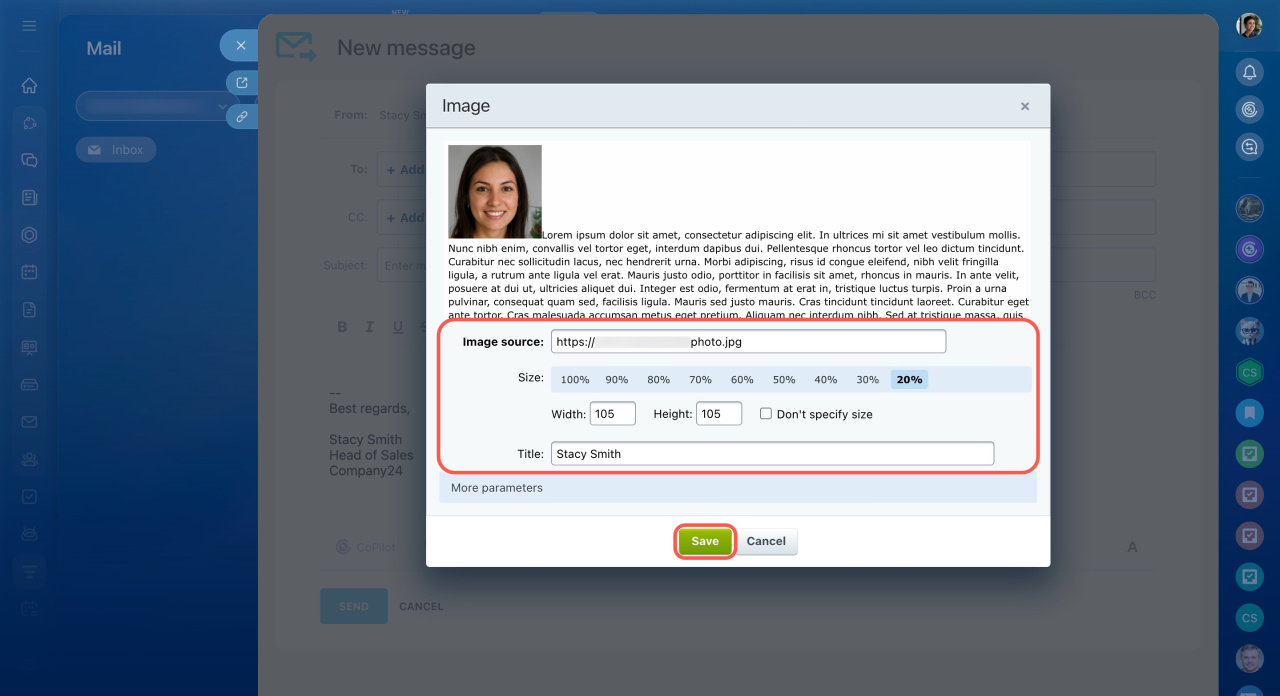1280x696 pixels.
Task: Select the 100% size option
Action: [x=575, y=380]
